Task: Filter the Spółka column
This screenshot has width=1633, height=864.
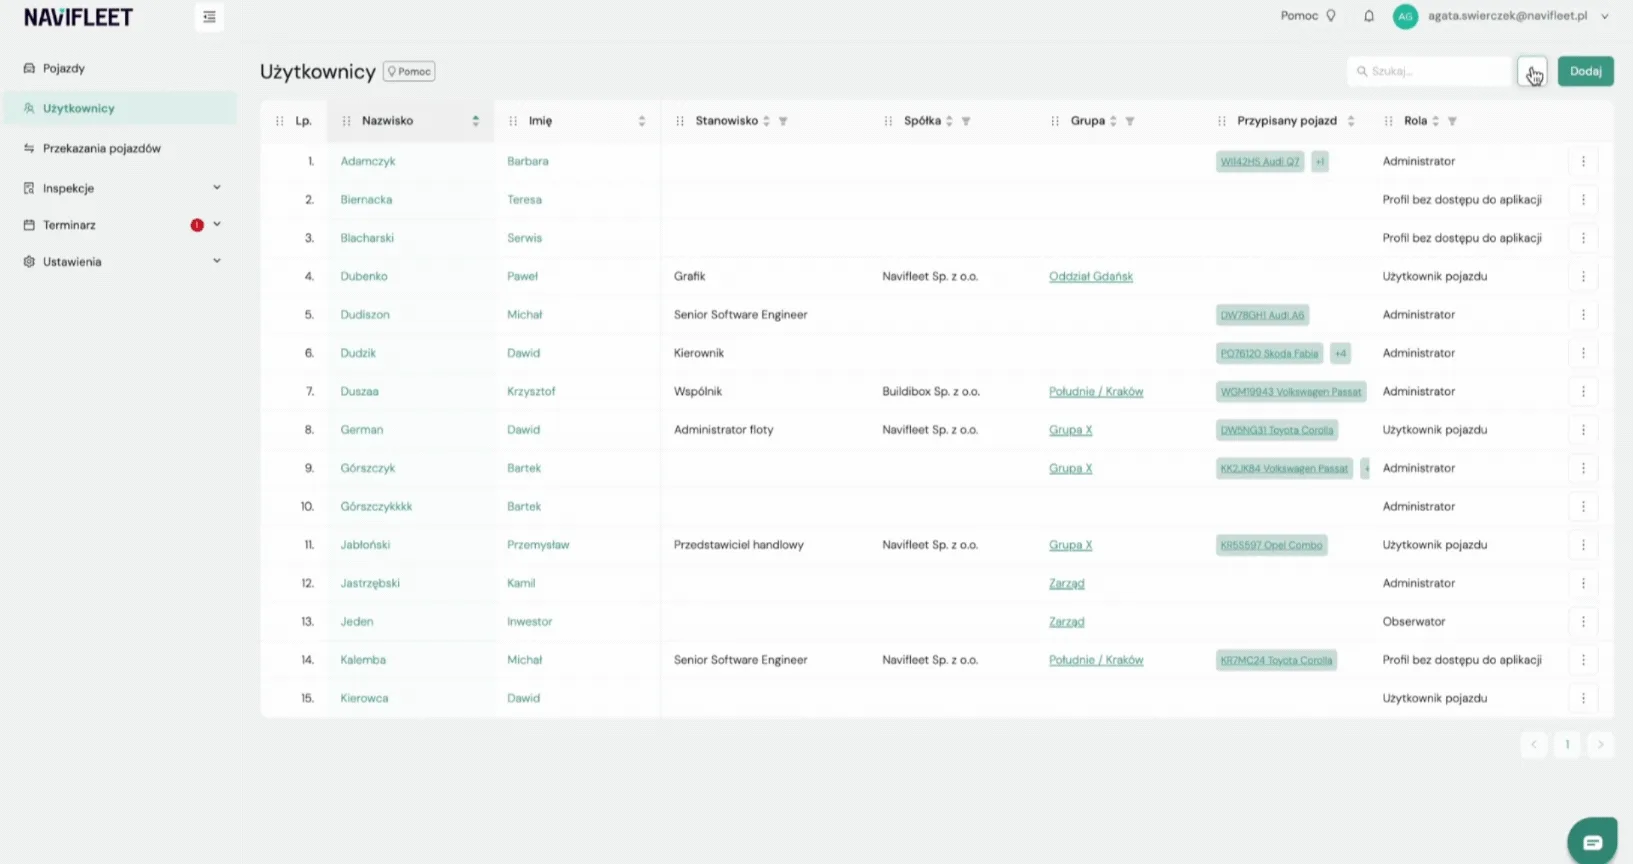Action: (x=966, y=121)
